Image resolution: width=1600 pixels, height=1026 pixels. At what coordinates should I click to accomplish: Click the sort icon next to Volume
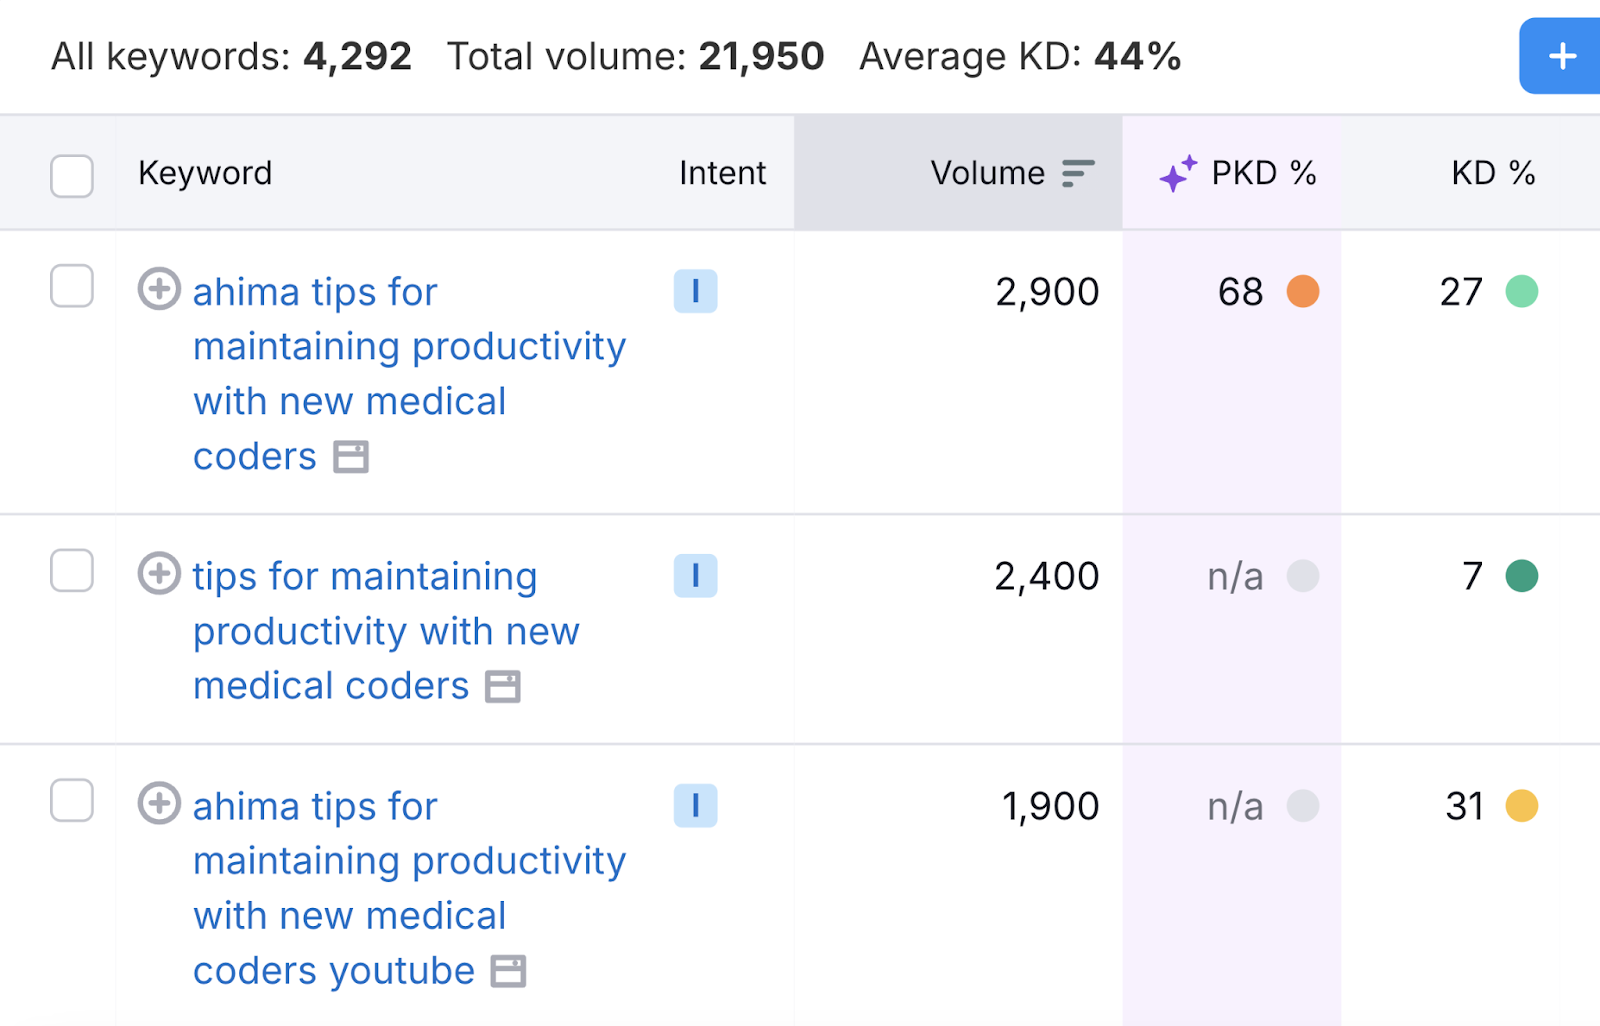coord(1077,172)
